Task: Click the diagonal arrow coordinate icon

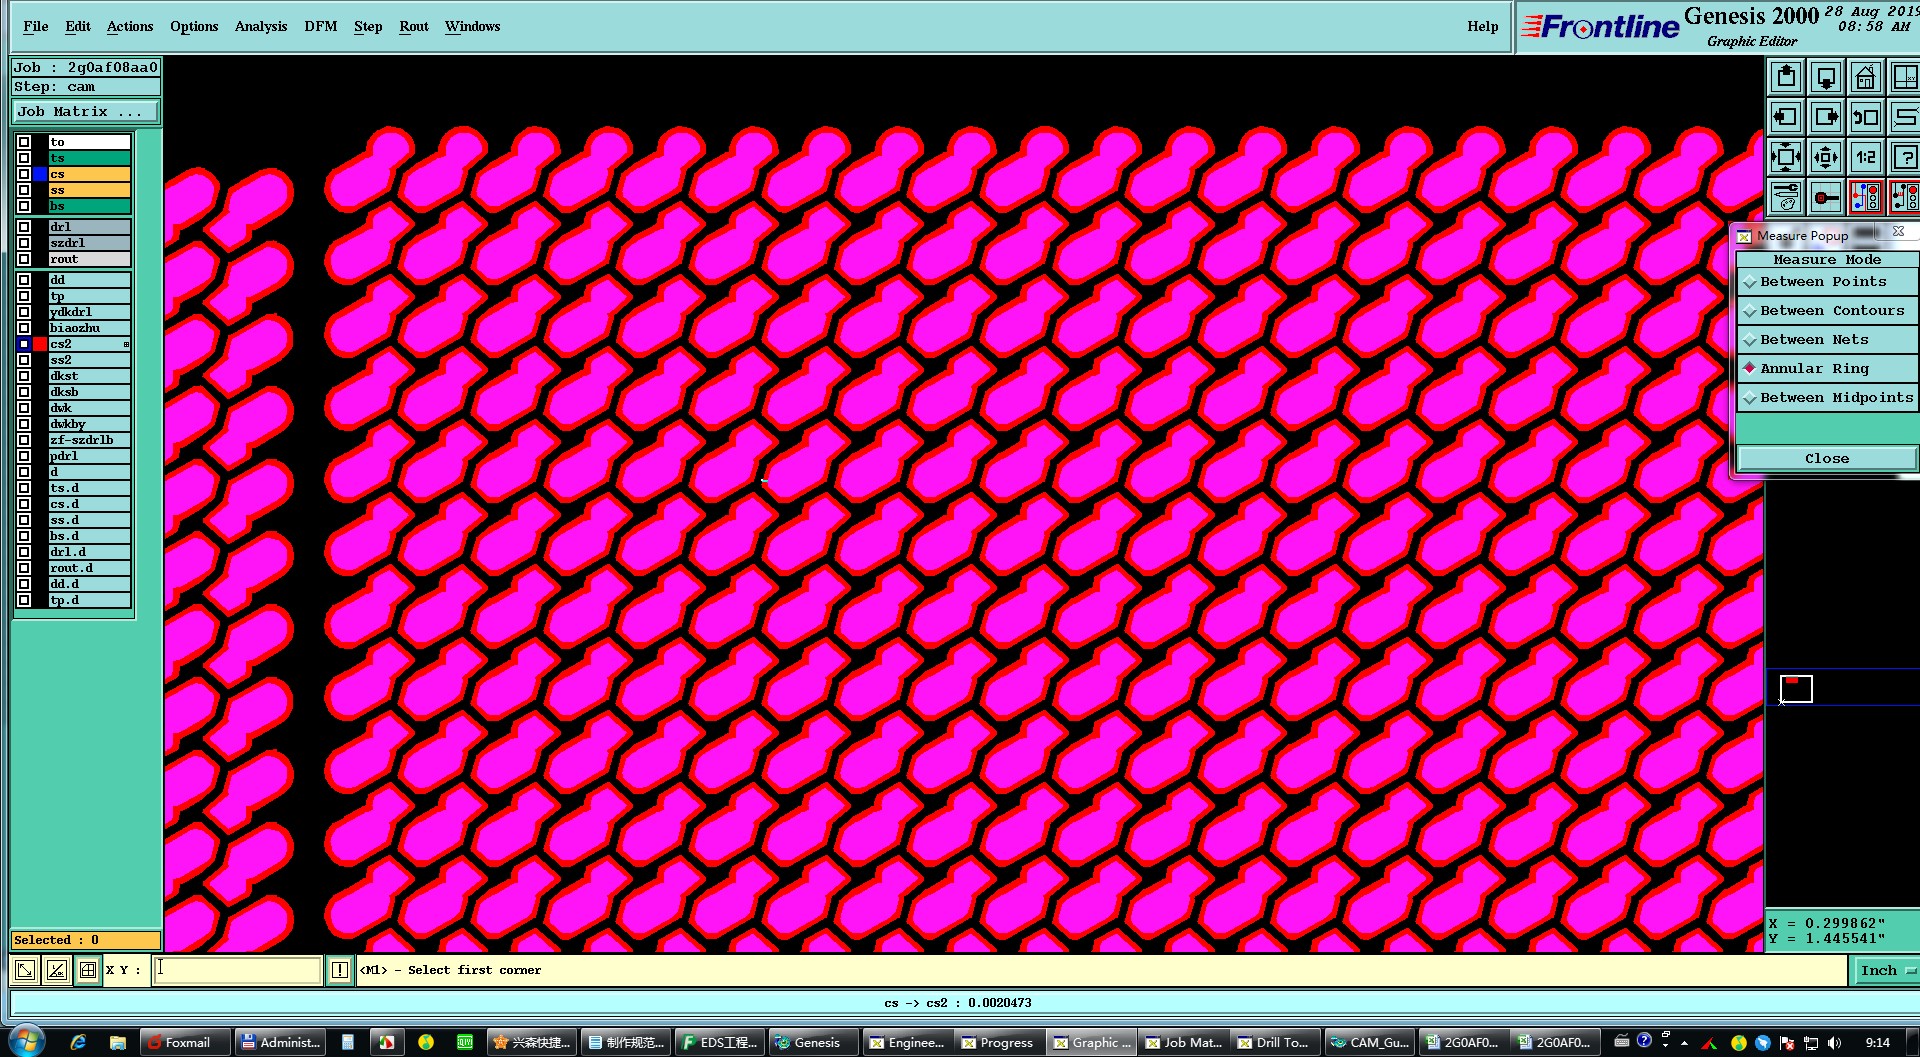Action: (x=26, y=970)
